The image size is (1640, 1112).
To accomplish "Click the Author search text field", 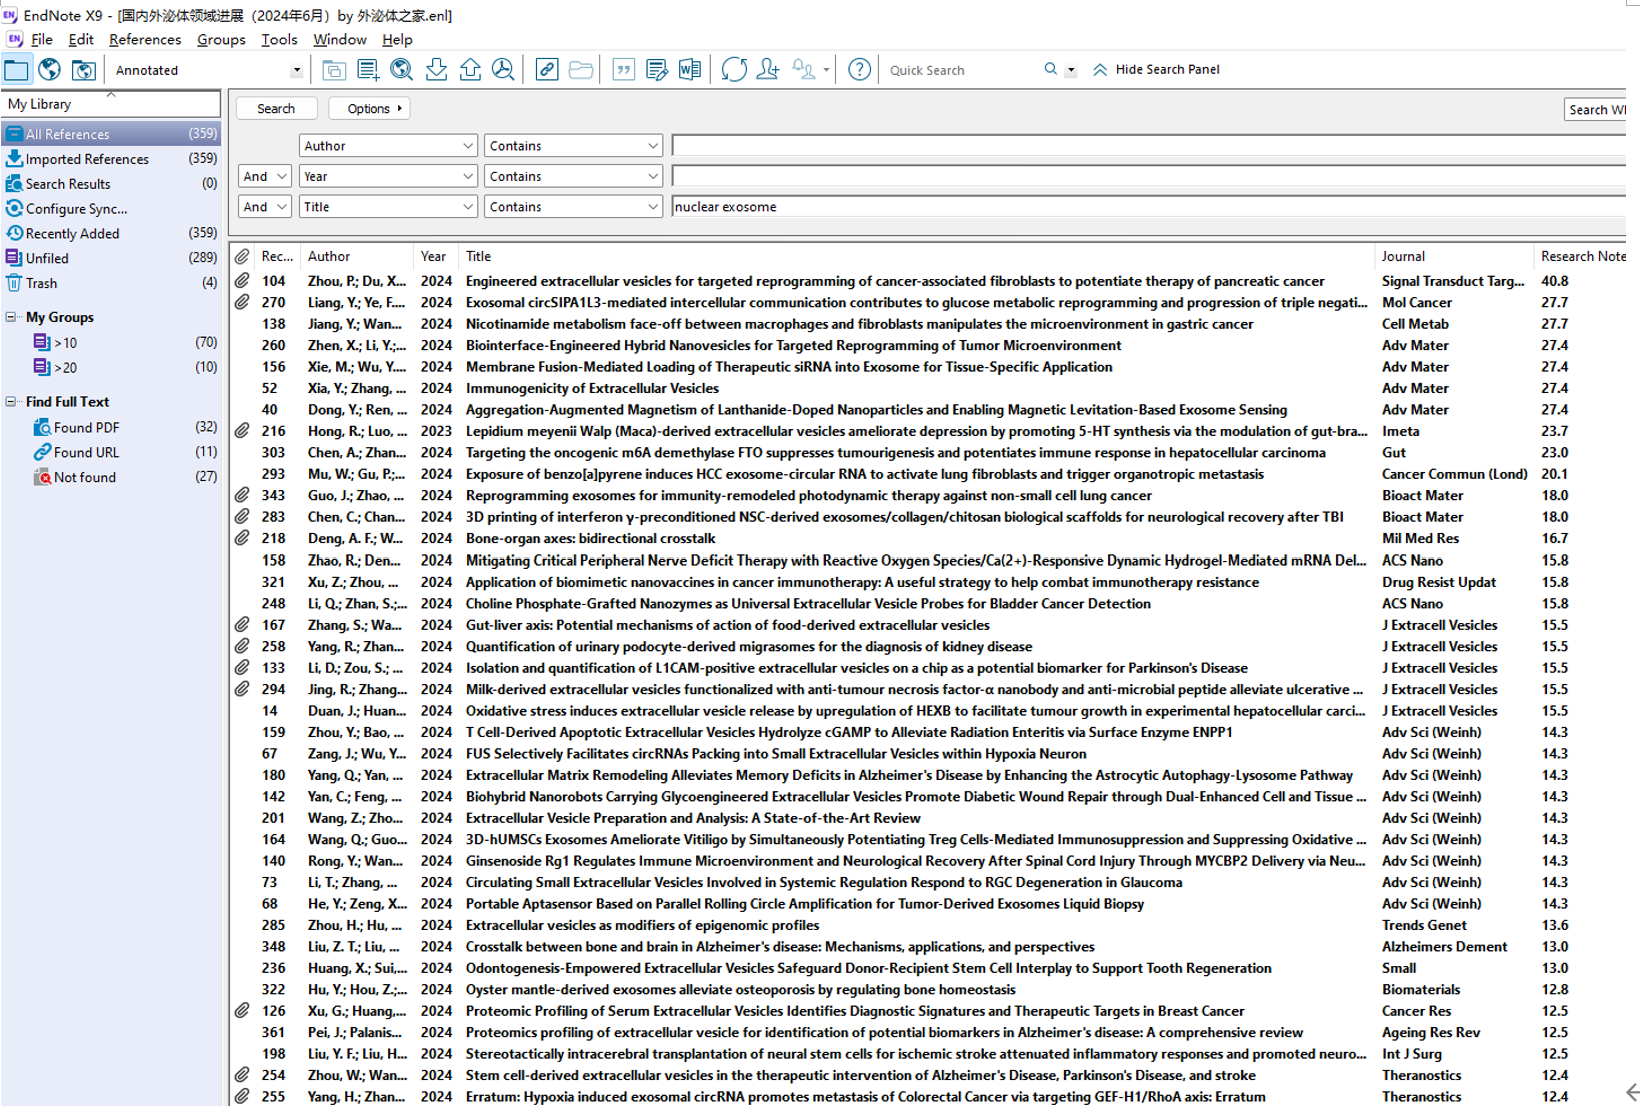I will tap(1149, 146).
